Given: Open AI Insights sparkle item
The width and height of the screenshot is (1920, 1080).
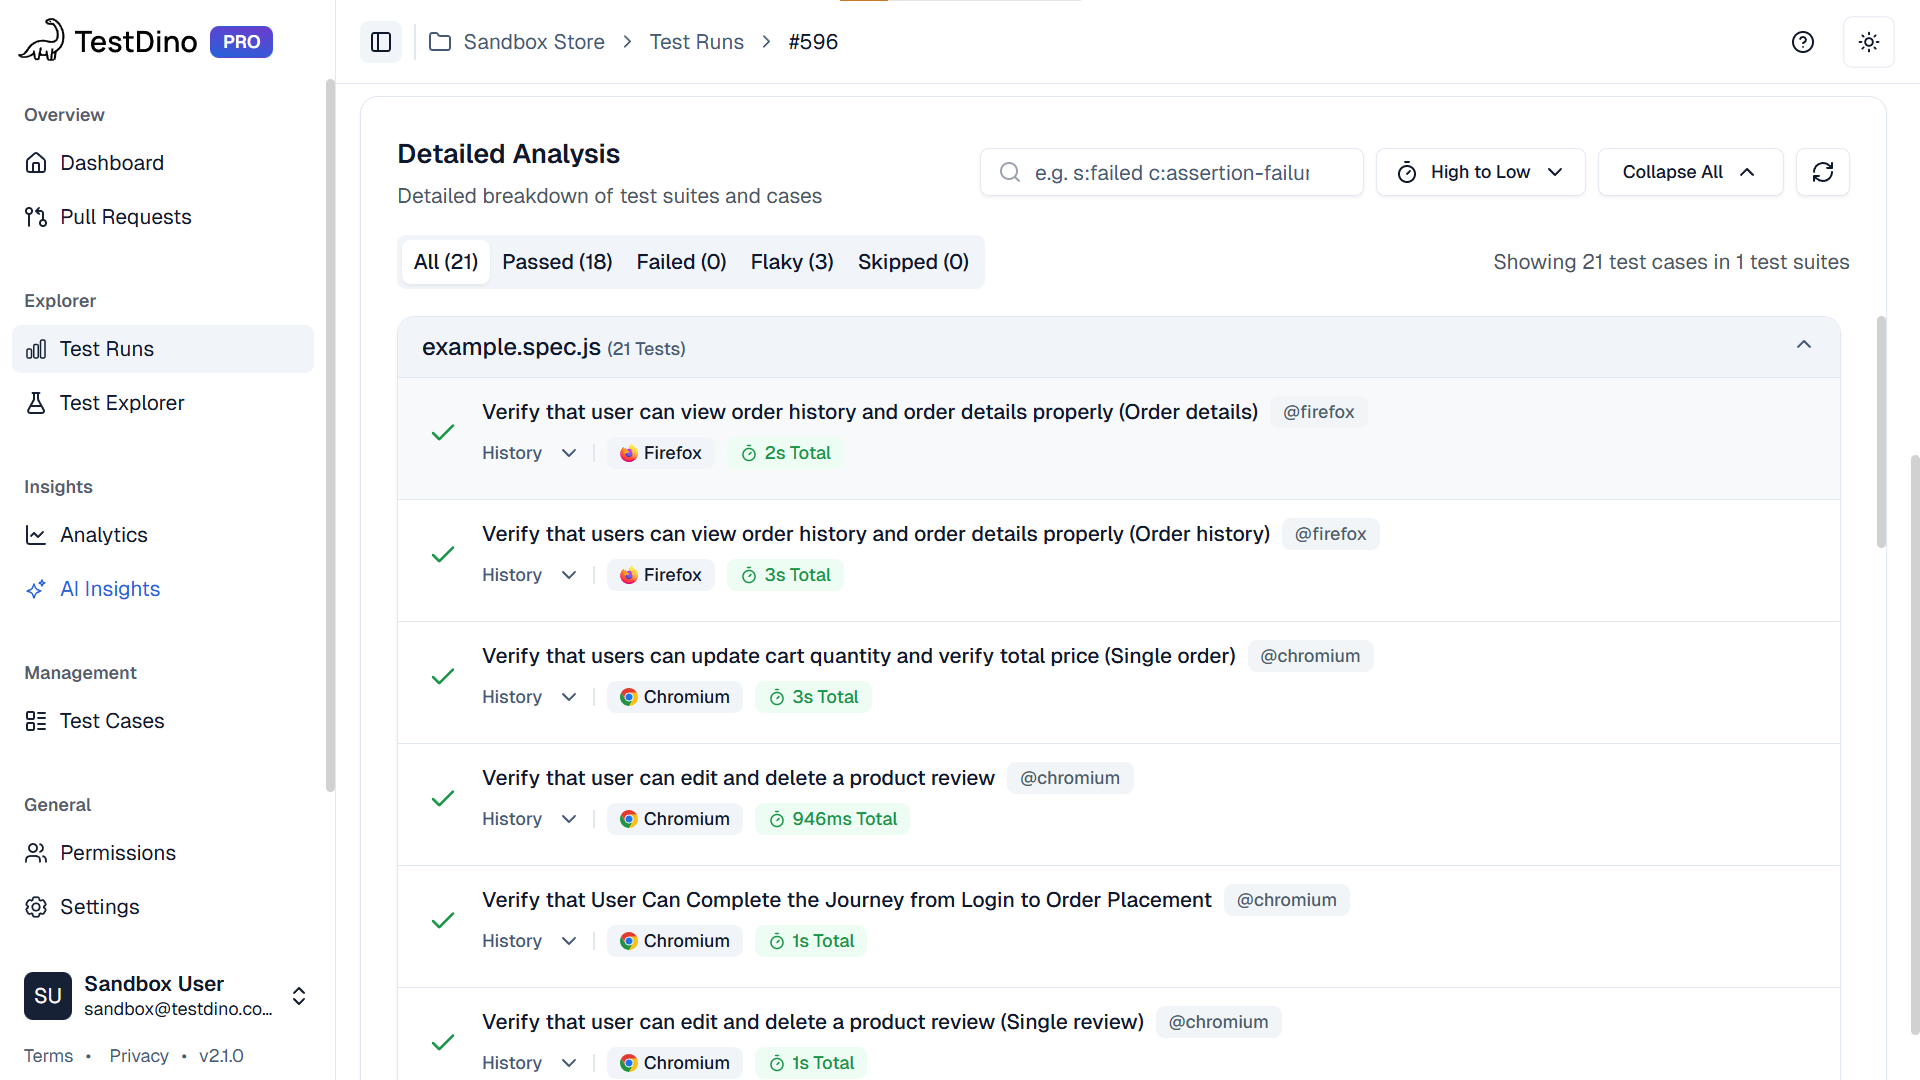Looking at the screenshot, I should point(109,589).
